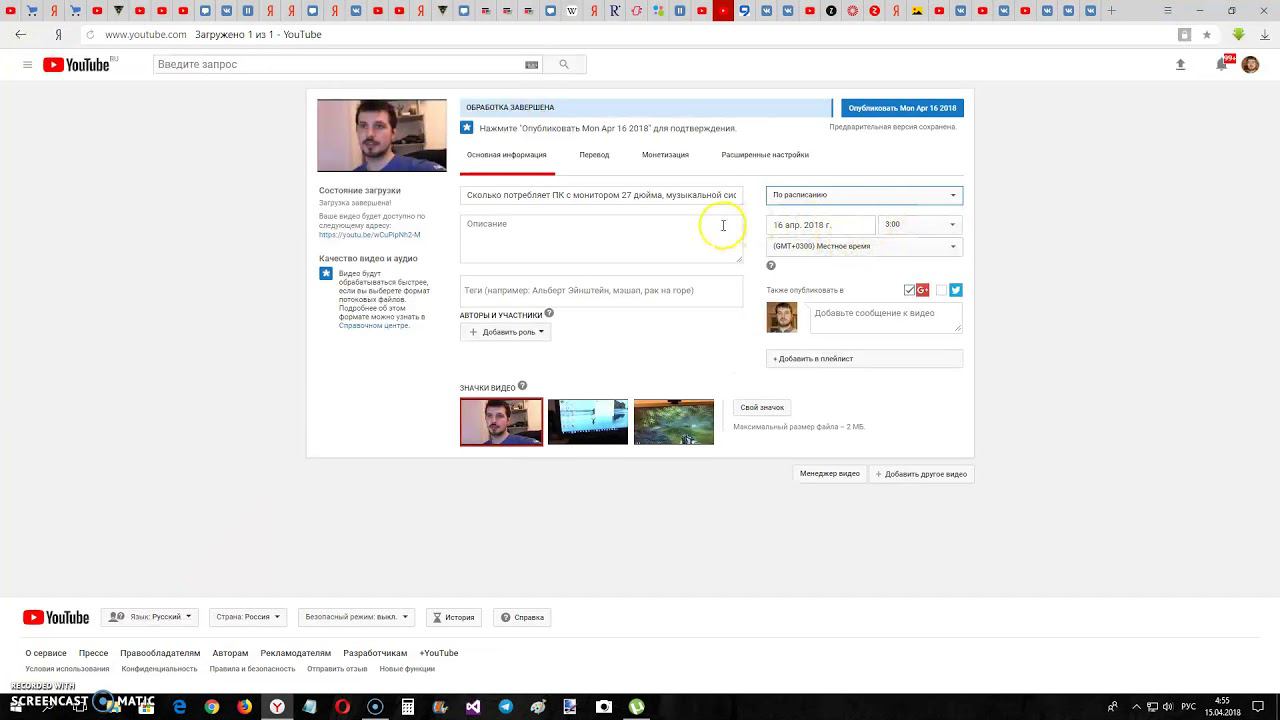Click the help icon below the timezone dropdown
The image size is (1280, 720).
771,265
